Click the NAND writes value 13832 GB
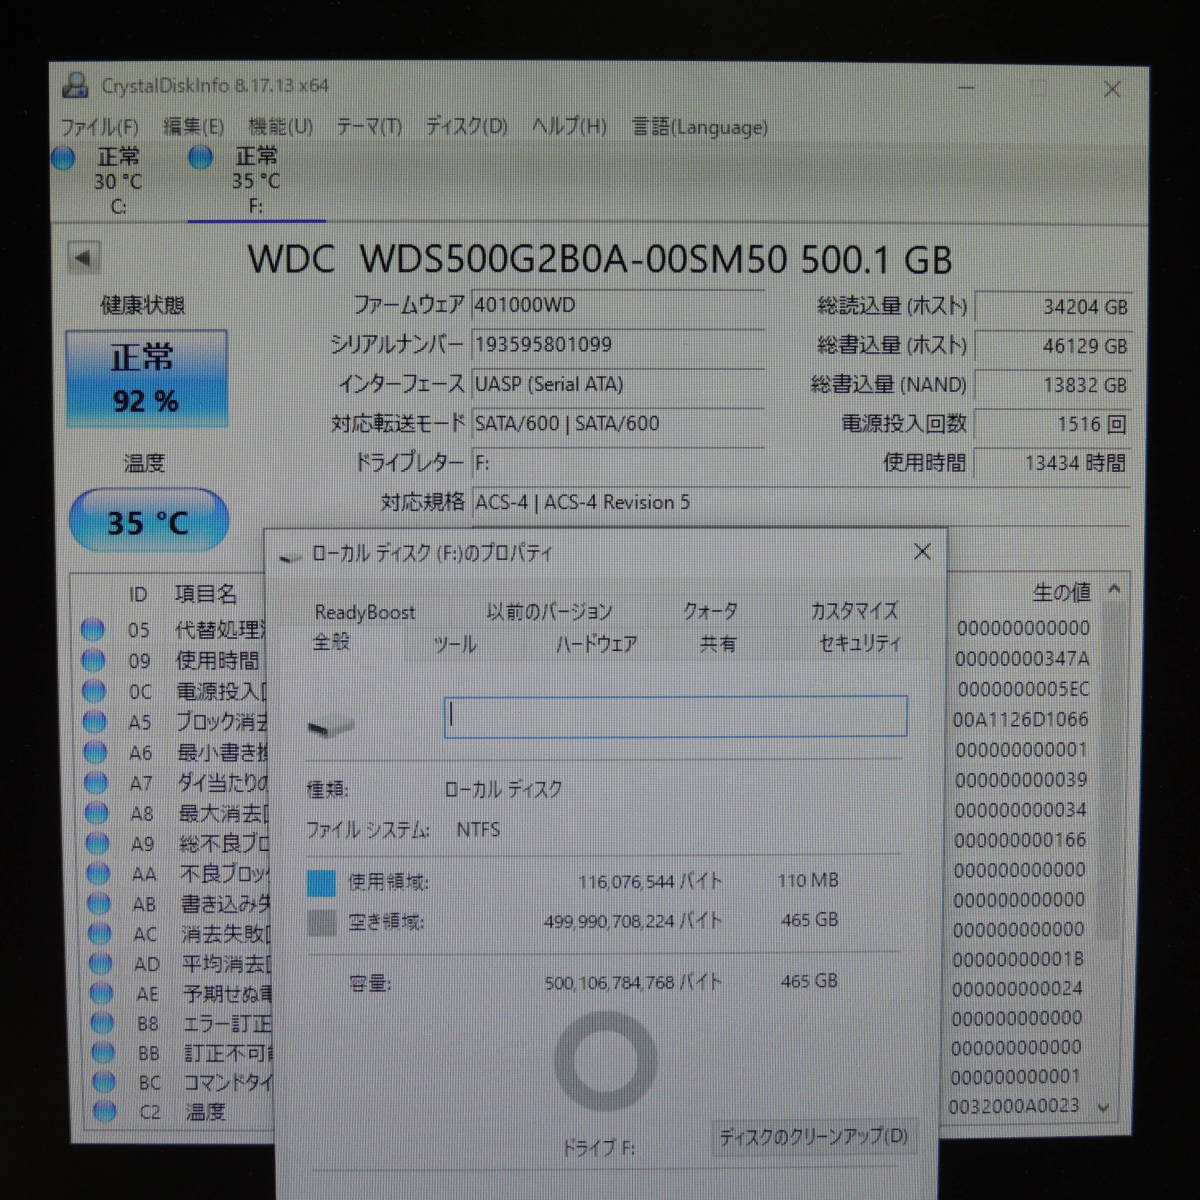The width and height of the screenshot is (1200, 1200). tap(1053, 385)
